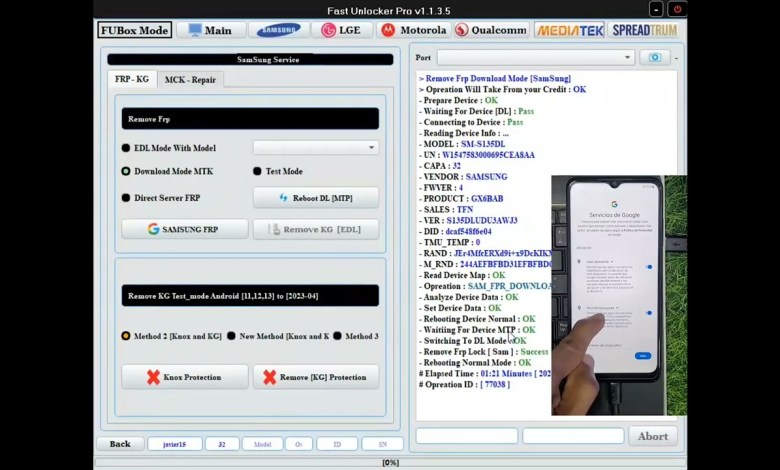Click the log line VENDOR : SAMSUNG
The width and height of the screenshot is (780, 470).
[463, 177]
